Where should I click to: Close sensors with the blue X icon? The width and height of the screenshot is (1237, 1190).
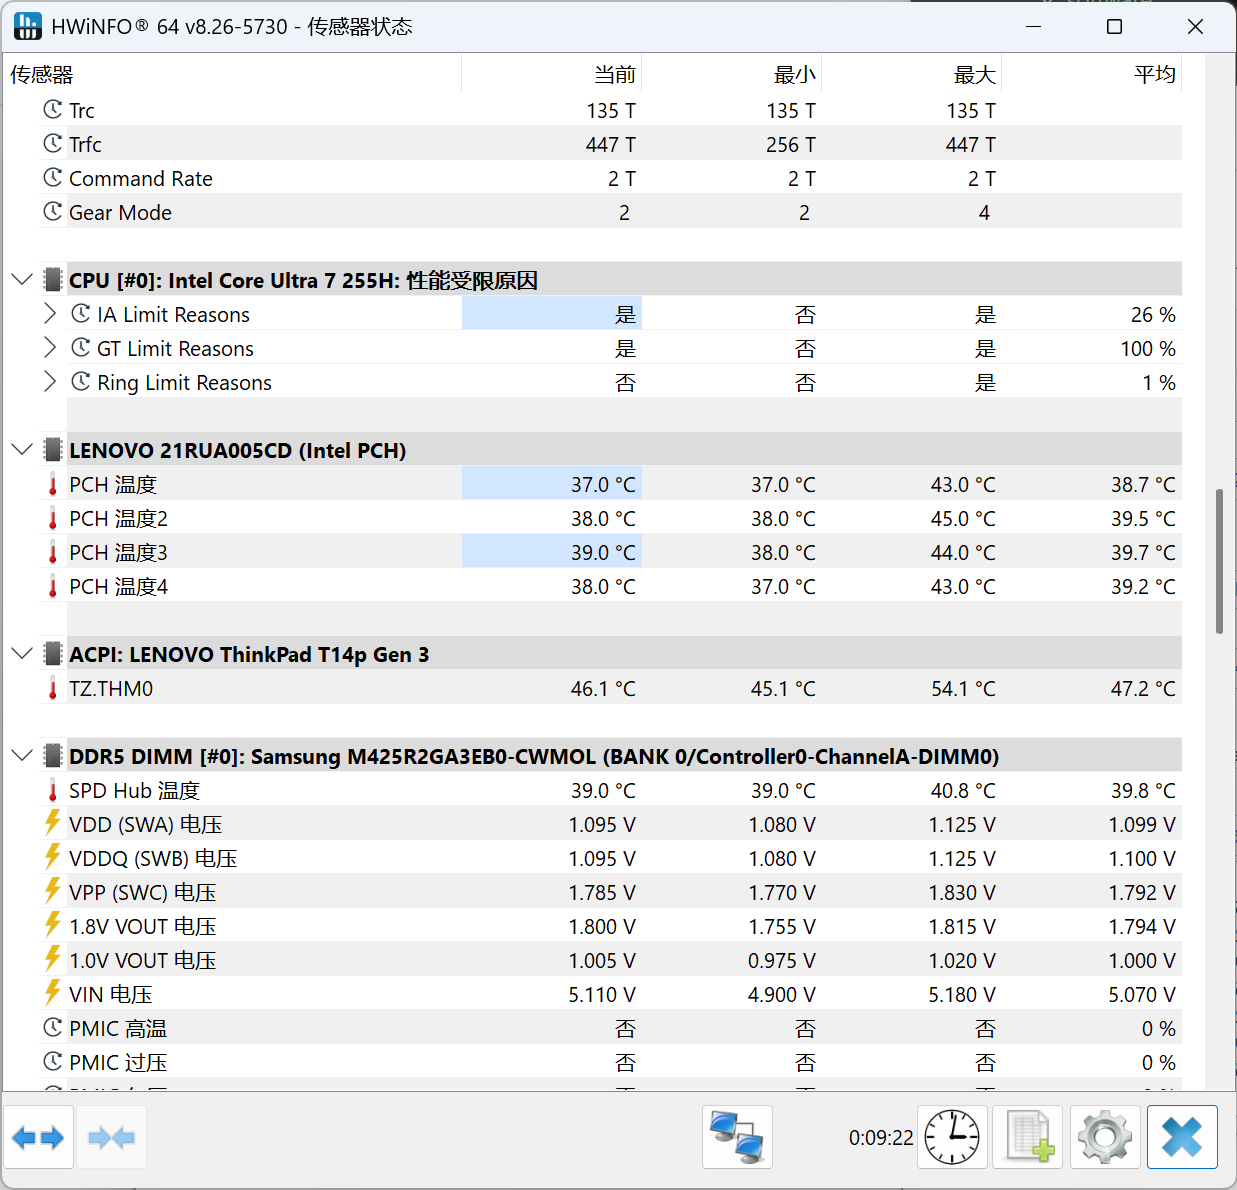(1182, 1137)
